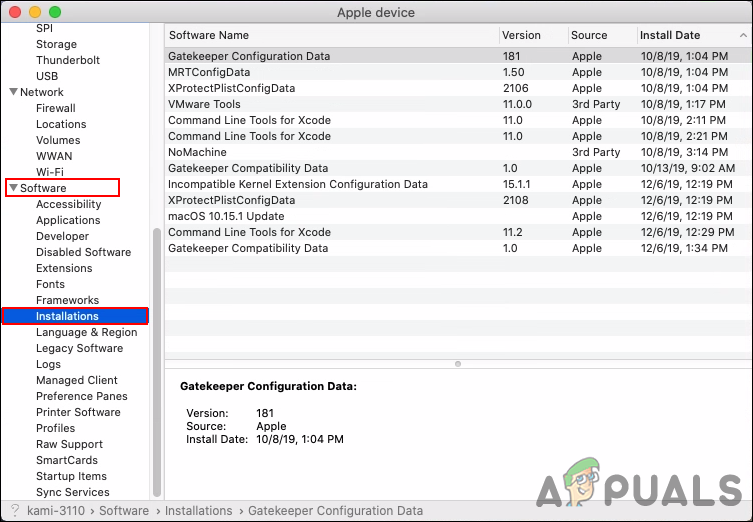Open Fonts in the sidebar
Viewport: 753px width, 522px height.
pos(50,284)
